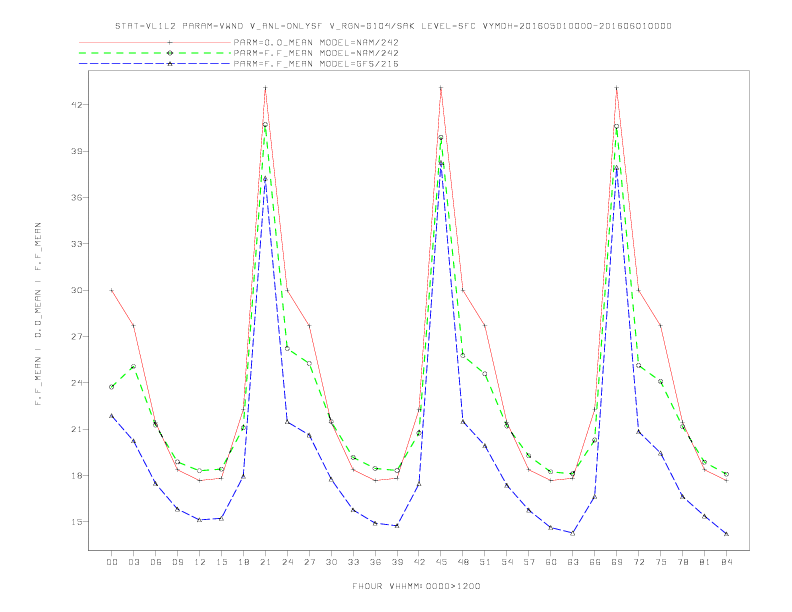The width and height of the screenshot is (792, 612).
Task: Click the chart title starting STAT=VL1L2
Action: pos(393,26)
